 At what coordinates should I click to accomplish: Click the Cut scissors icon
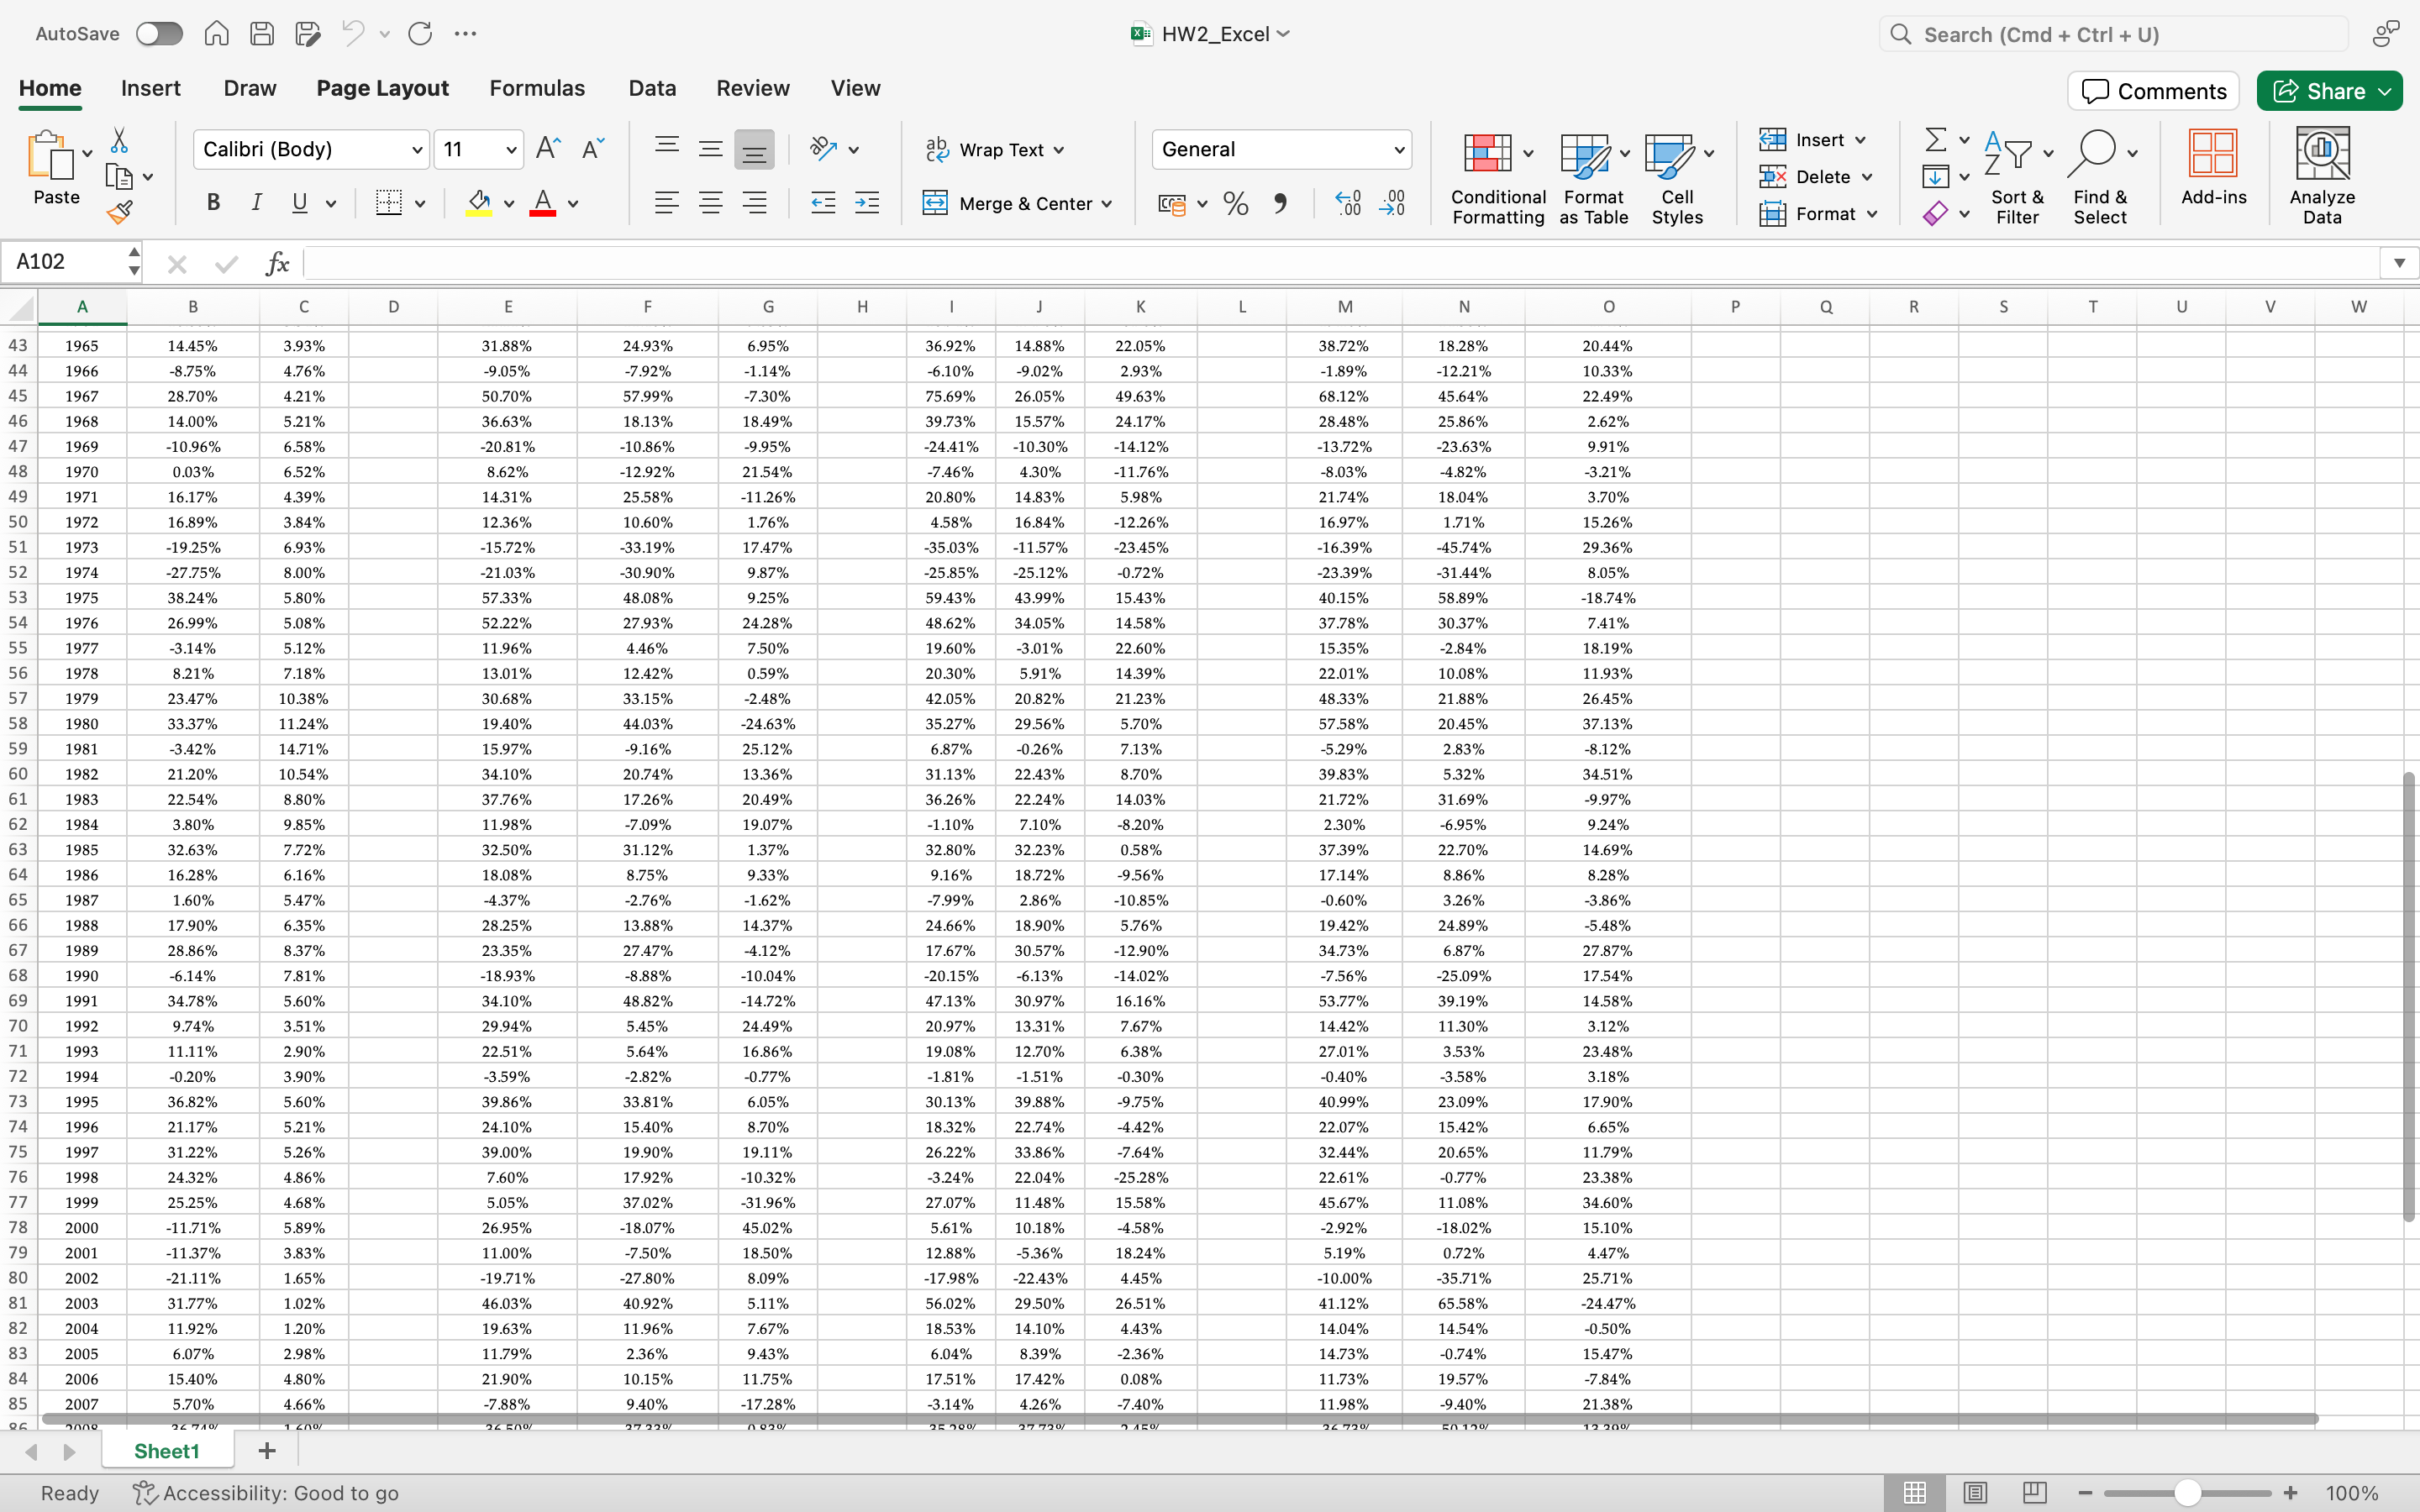tap(119, 140)
